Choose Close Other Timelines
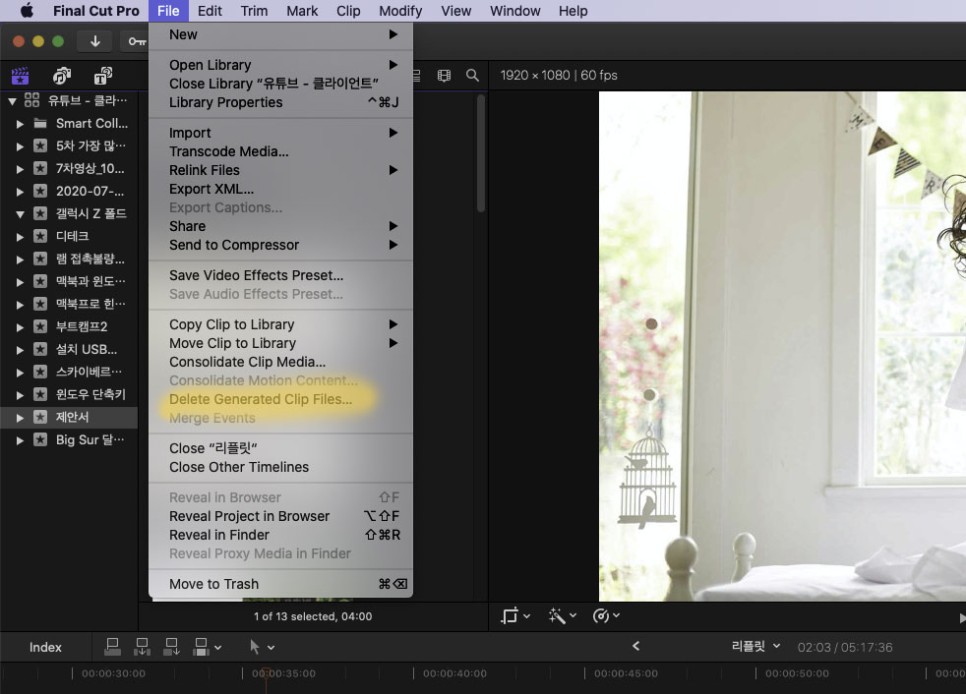 click(280, 467)
